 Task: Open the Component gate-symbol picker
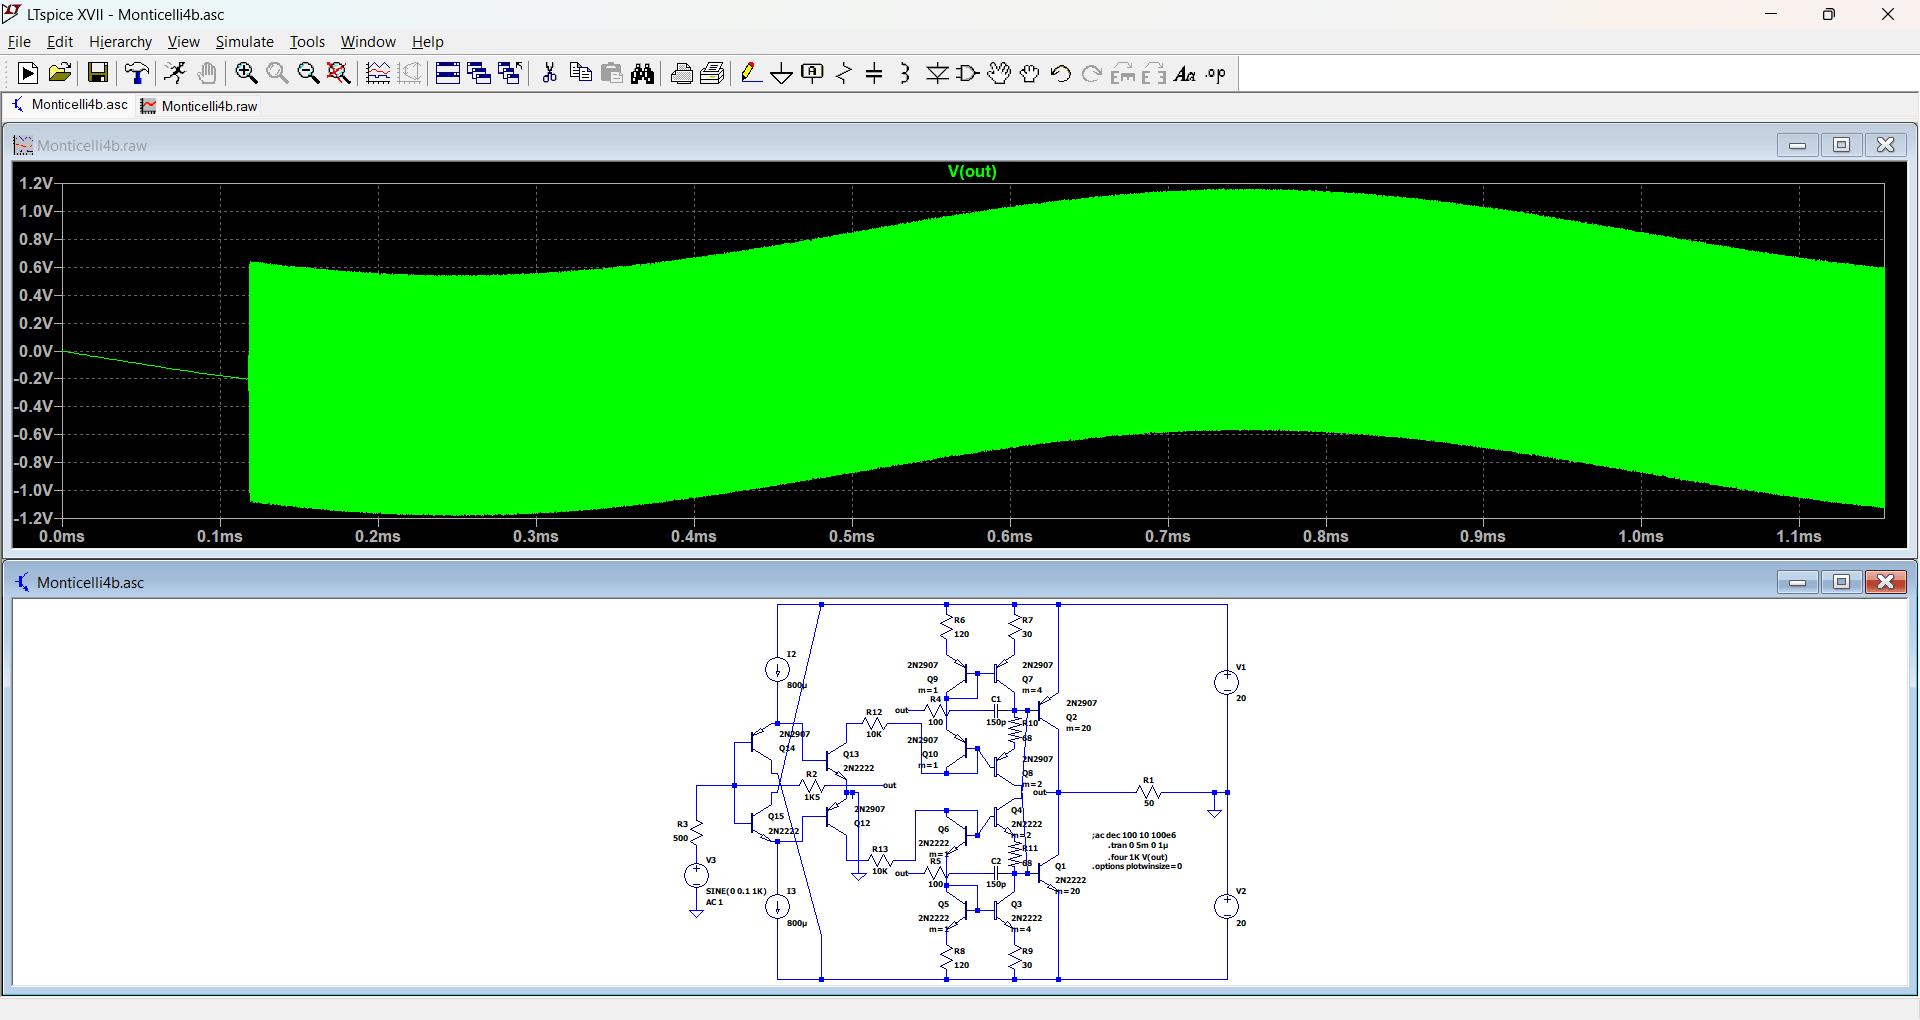[x=968, y=73]
